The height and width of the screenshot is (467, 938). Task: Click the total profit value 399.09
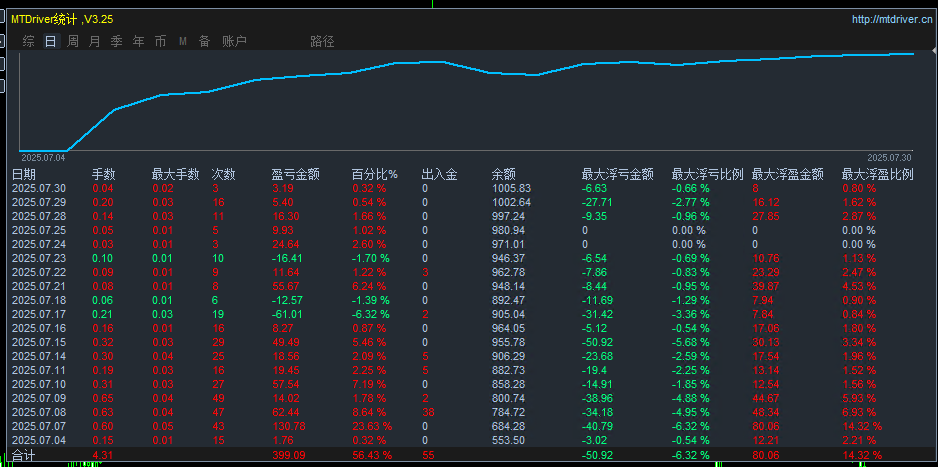[288, 456]
